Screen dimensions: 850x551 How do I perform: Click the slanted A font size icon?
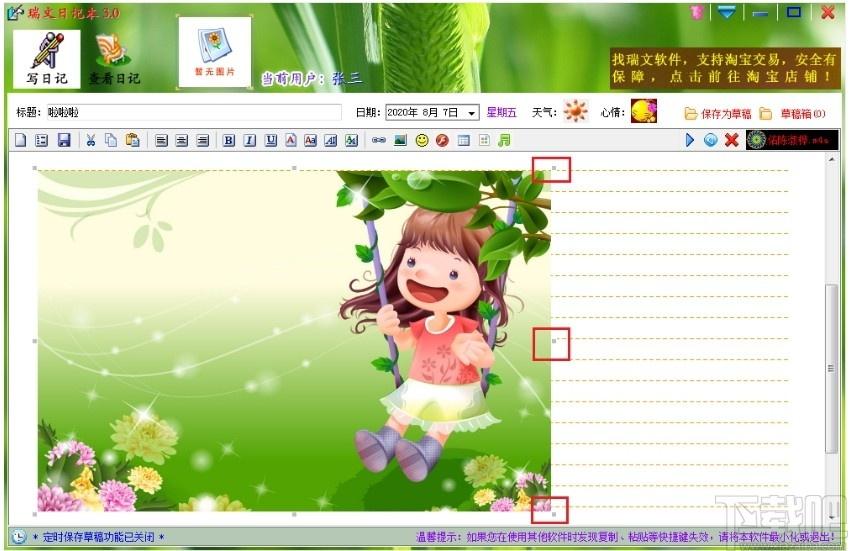pyautogui.click(x=331, y=140)
